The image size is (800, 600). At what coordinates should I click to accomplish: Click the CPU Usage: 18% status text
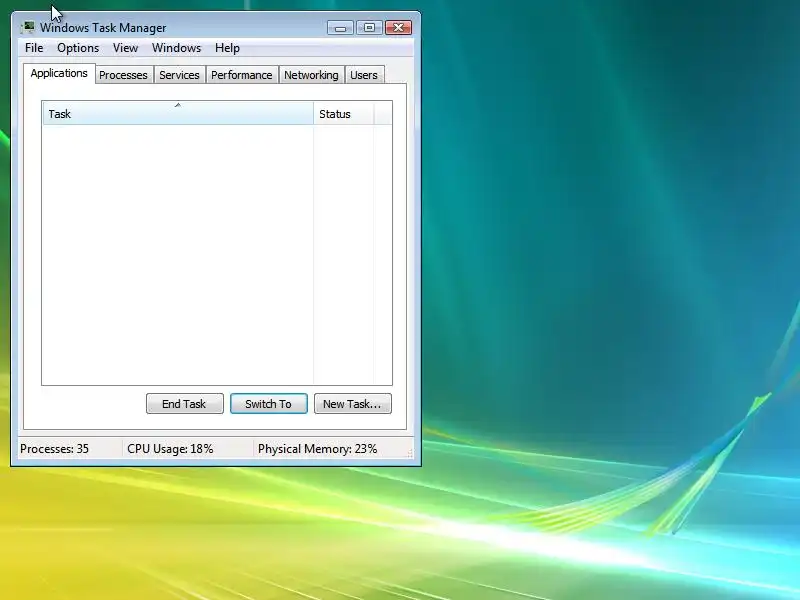[x=170, y=449]
